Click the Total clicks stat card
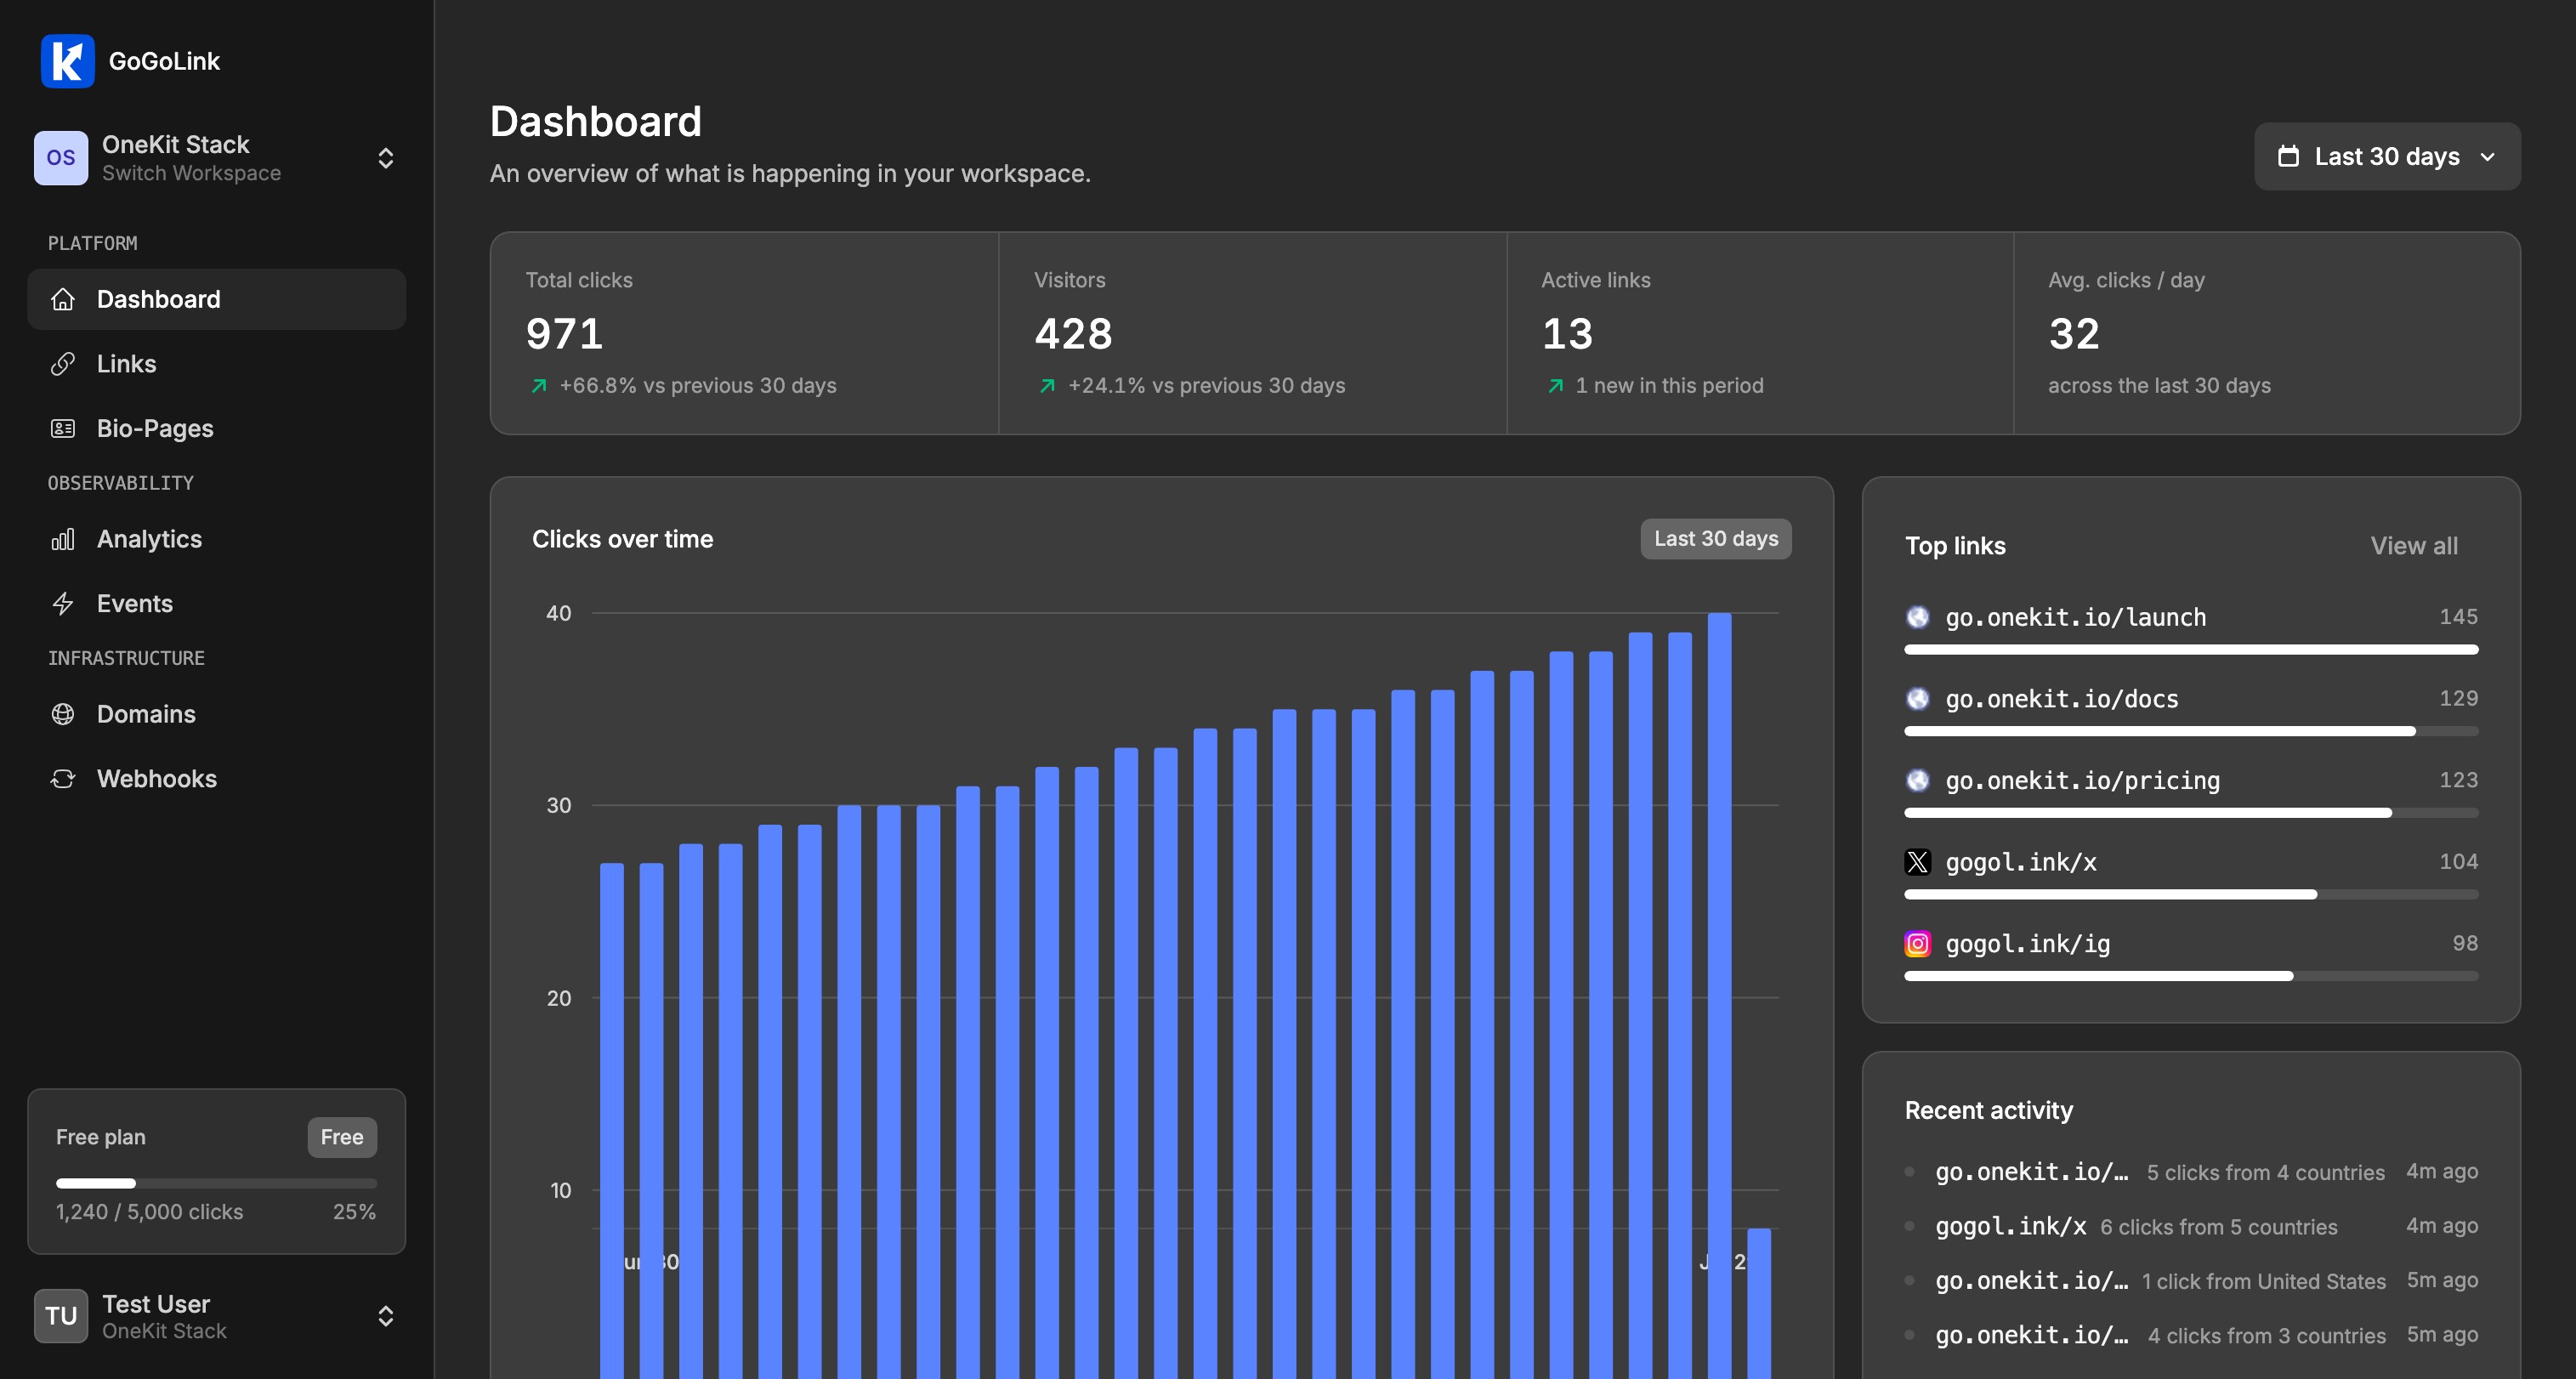 (x=744, y=333)
